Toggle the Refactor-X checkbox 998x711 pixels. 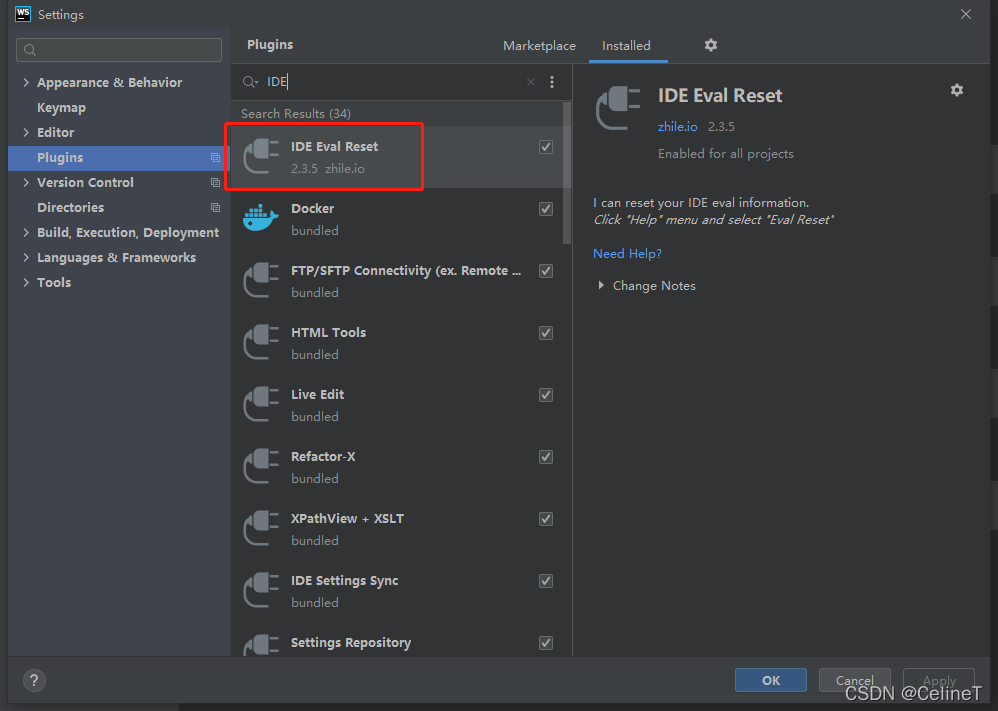[x=546, y=457]
